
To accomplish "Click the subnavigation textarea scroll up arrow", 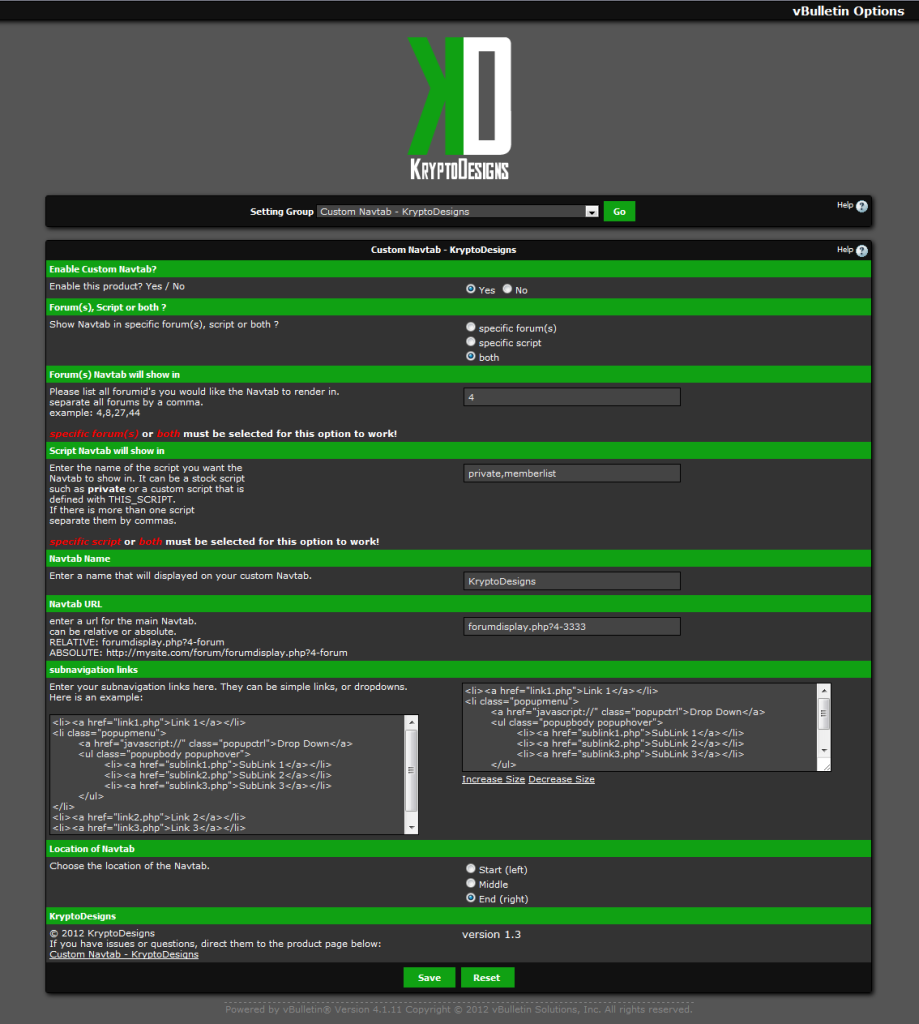I will click(824, 690).
